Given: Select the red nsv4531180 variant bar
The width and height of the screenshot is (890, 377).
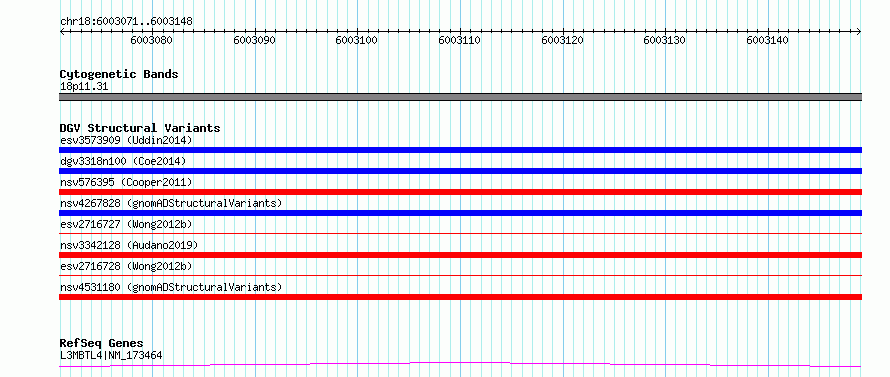Looking at the screenshot, I should pos(460,297).
